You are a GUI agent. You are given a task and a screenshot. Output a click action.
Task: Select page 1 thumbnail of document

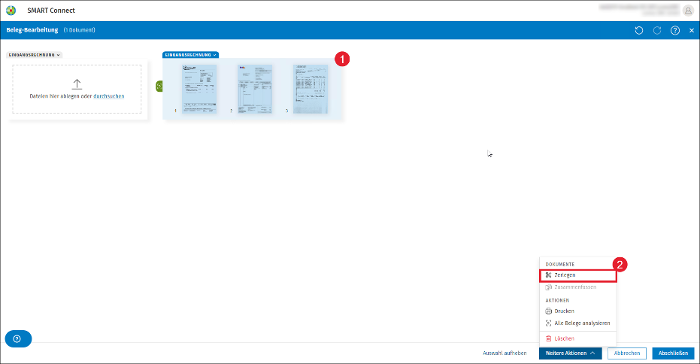tap(199, 89)
